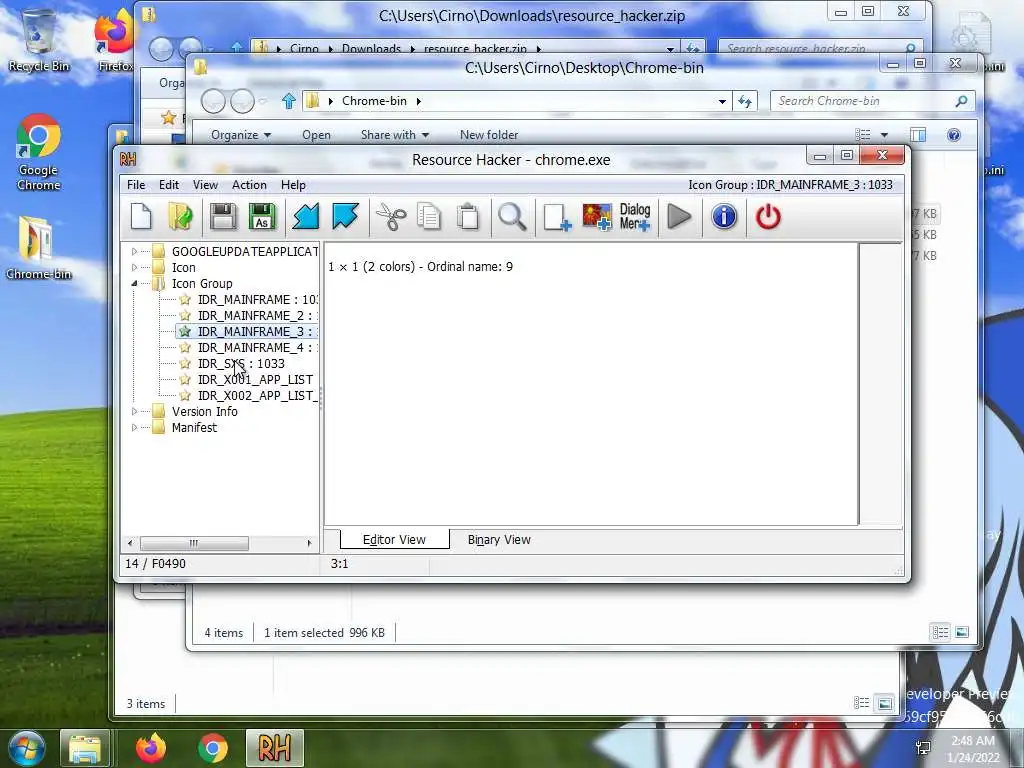Open the Action menu
1024x768 pixels.
coord(249,185)
